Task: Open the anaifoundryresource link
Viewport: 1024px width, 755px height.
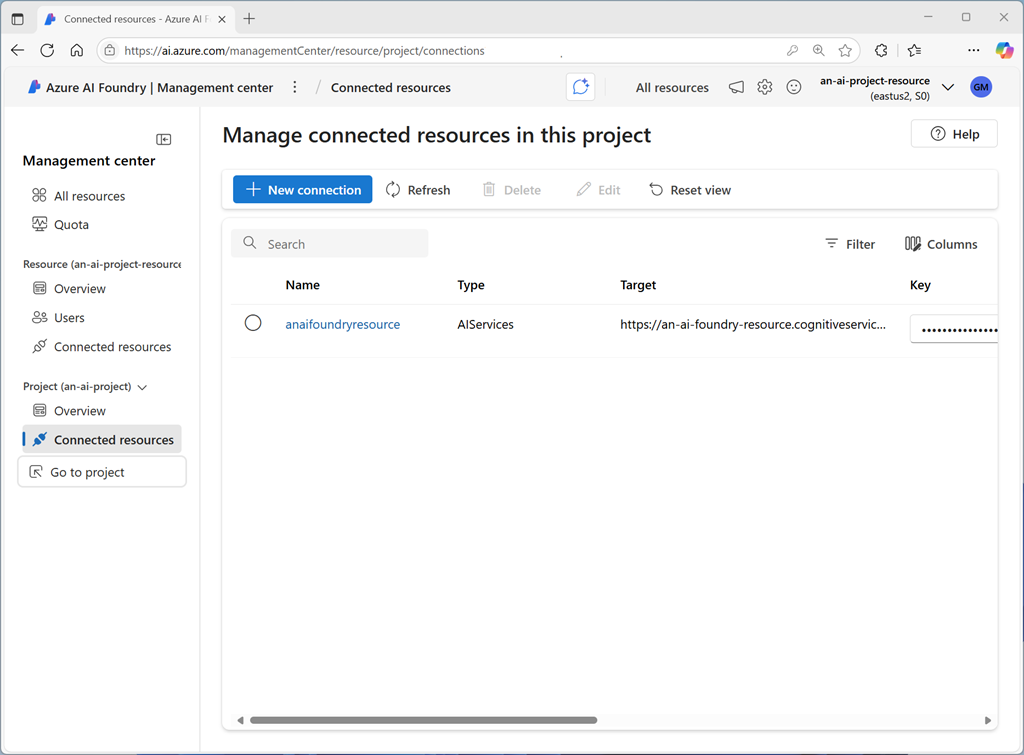Action: [342, 324]
